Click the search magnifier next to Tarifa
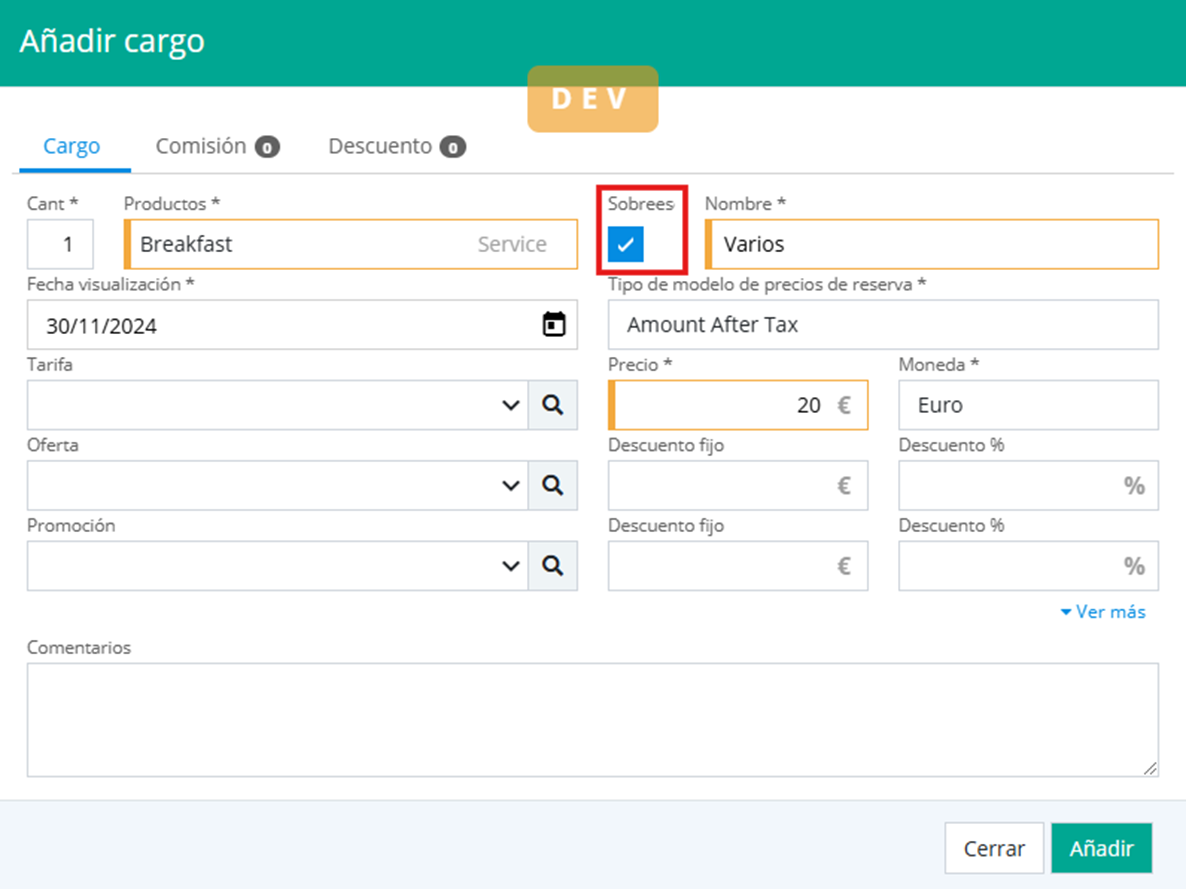Image resolution: width=1186 pixels, height=889 pixels. point(552,405)
